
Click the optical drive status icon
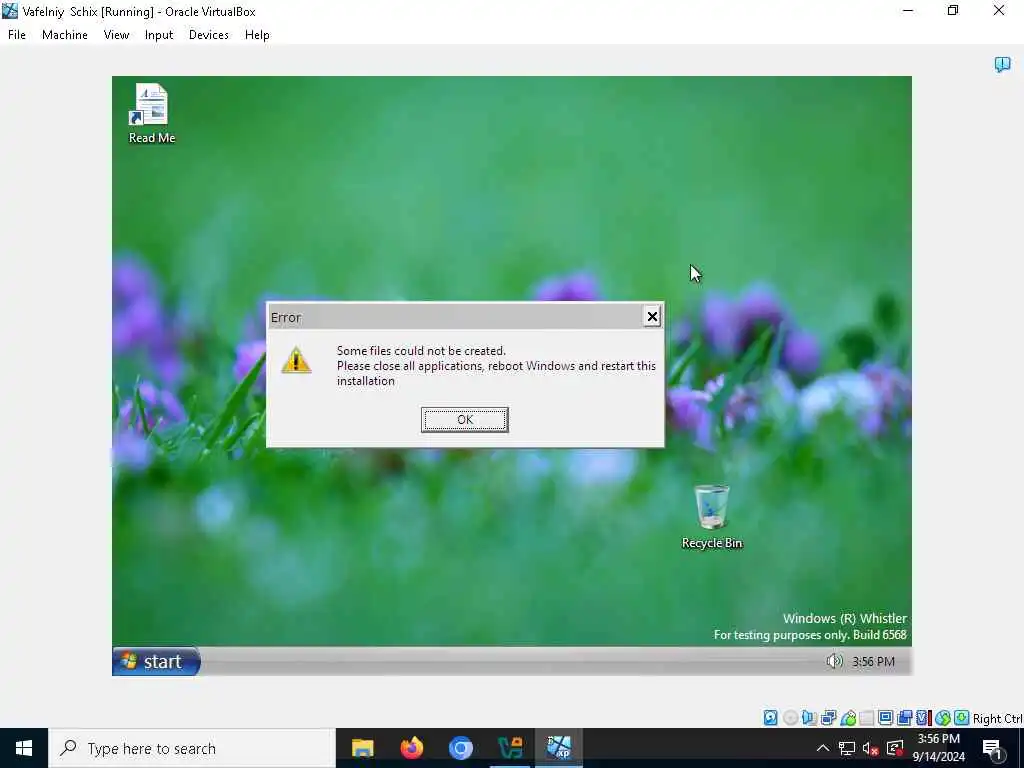pos(790,718)
